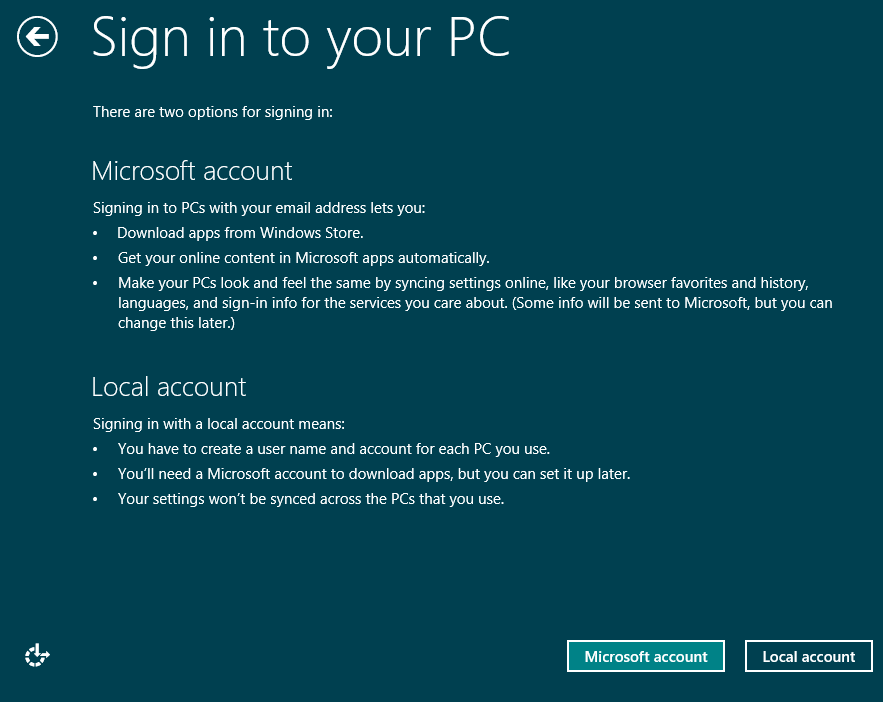Click 'You have to create a user name' bullet
Image resolution: width=883 pixels, height=702 pixels.
pos(334,449)
